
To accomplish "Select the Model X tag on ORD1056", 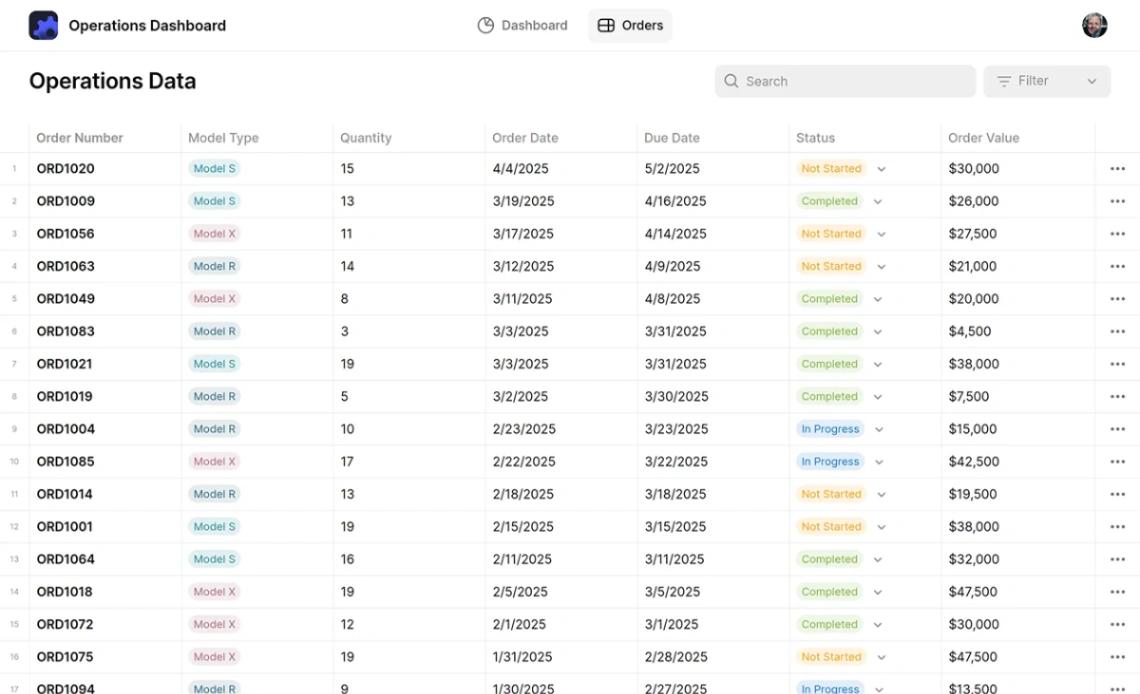I will [214, 234].
